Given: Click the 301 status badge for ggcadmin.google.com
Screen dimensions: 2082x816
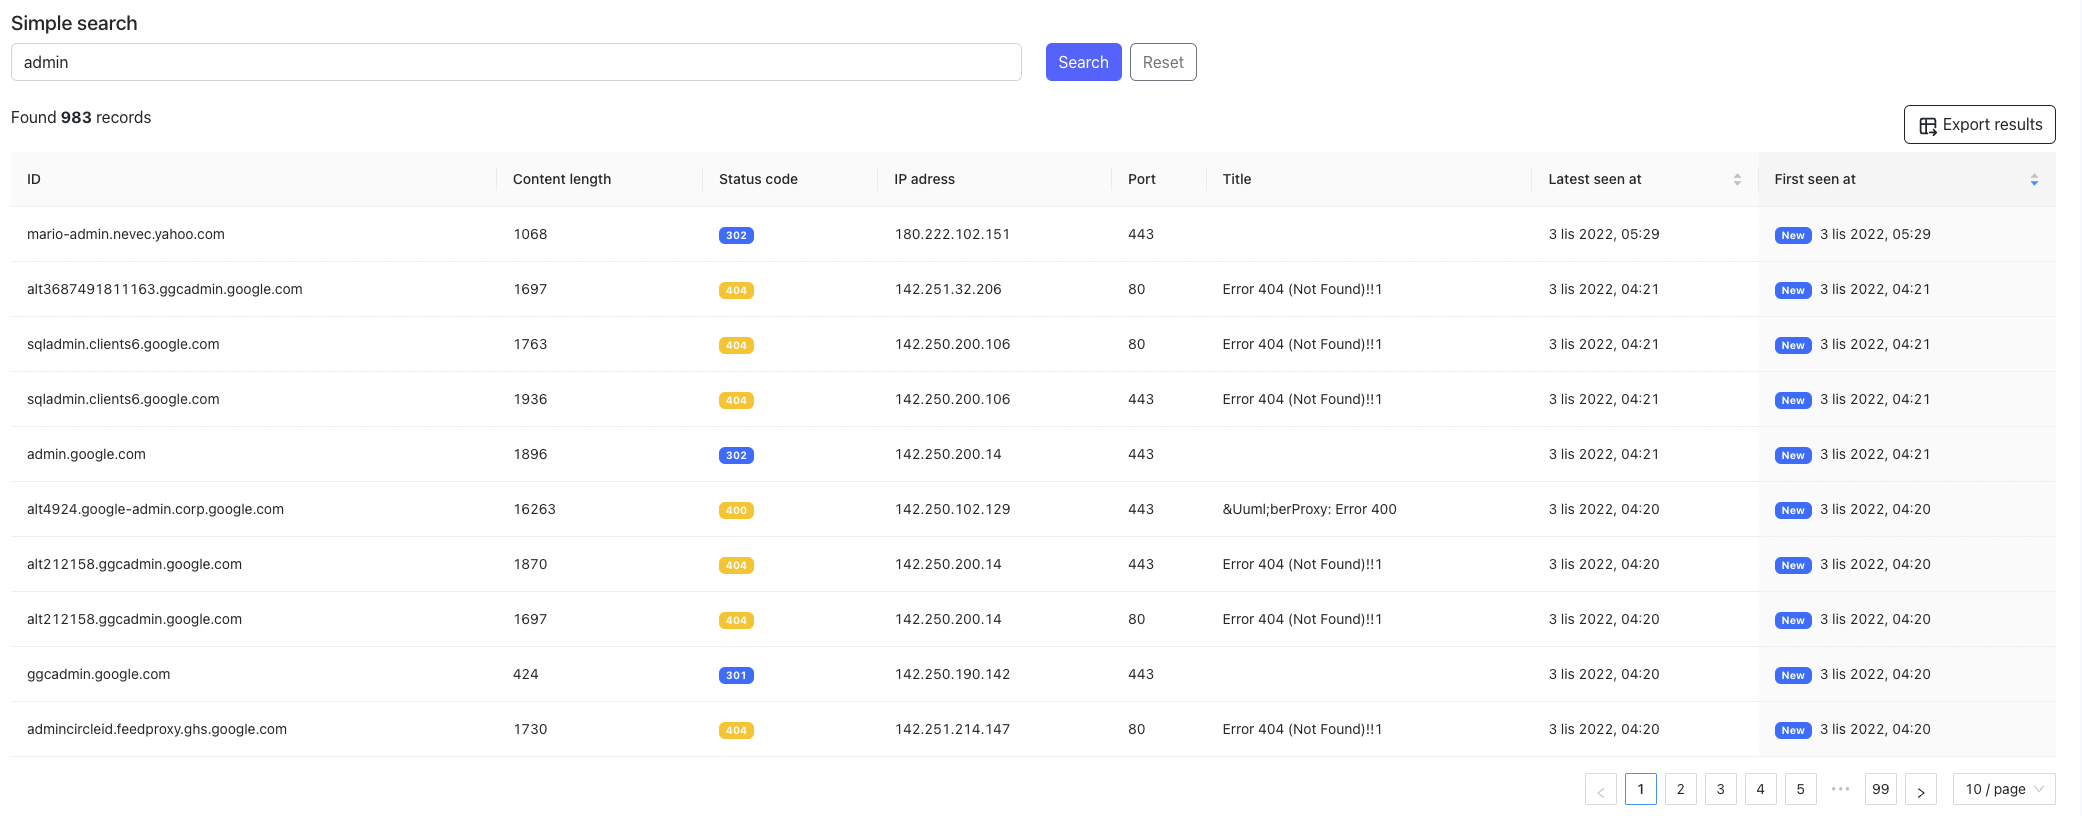Looking at the screenshot, I should pyautogui.click(x=736, y=676).
